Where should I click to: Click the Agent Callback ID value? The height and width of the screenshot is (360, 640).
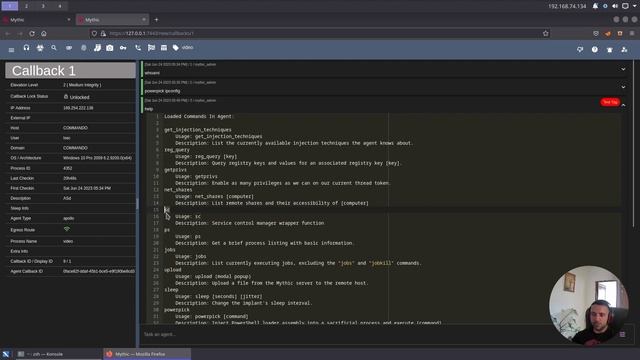tap(99, 271)
